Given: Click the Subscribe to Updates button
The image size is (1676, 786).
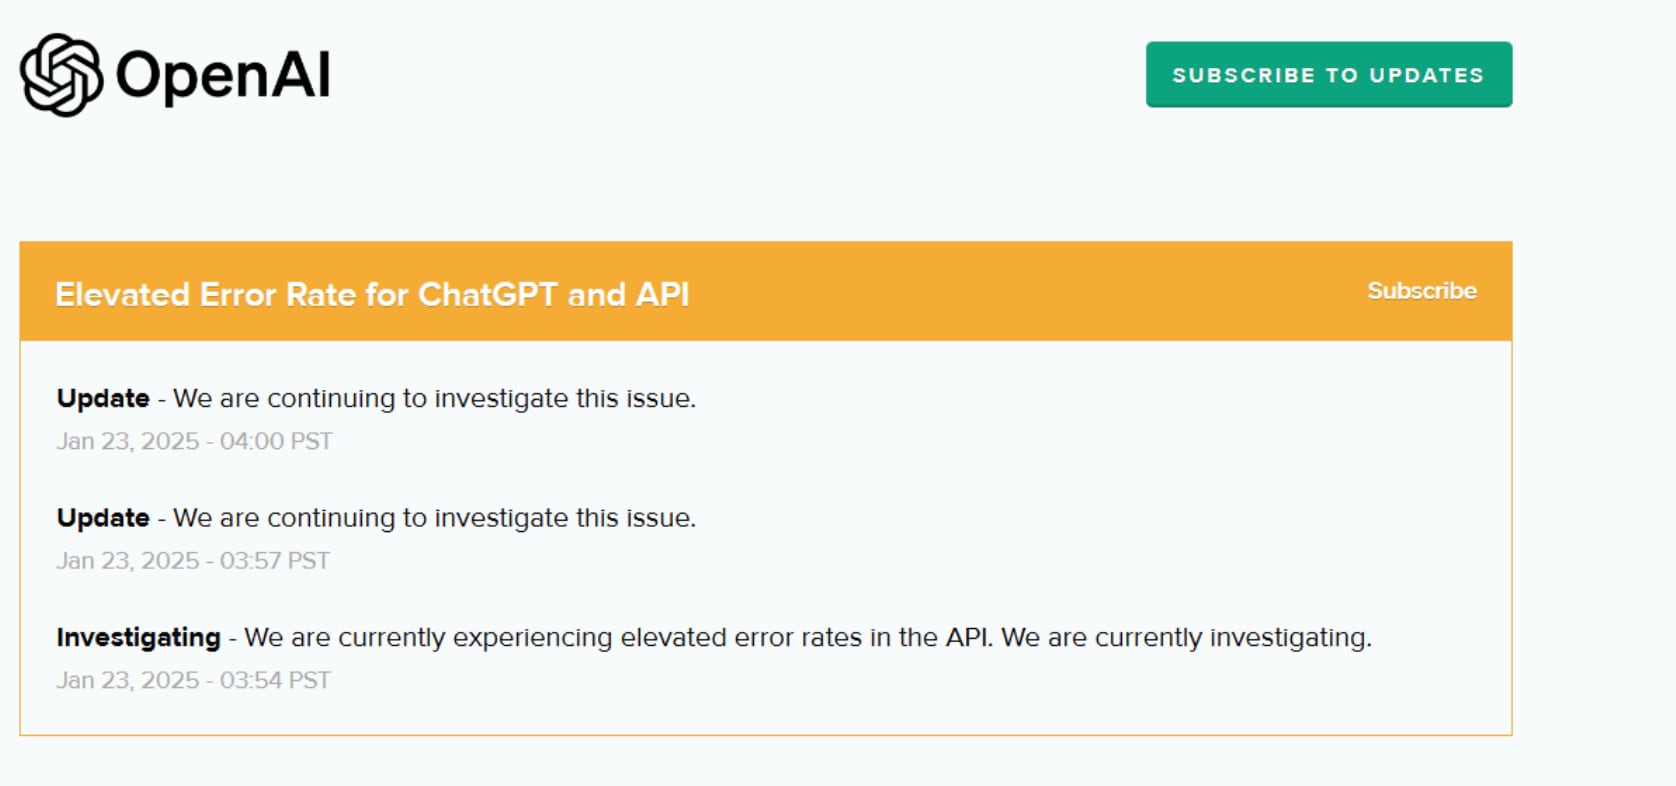Looking at the screenshot, I should pyautogui.click(x=1328, y=75).
